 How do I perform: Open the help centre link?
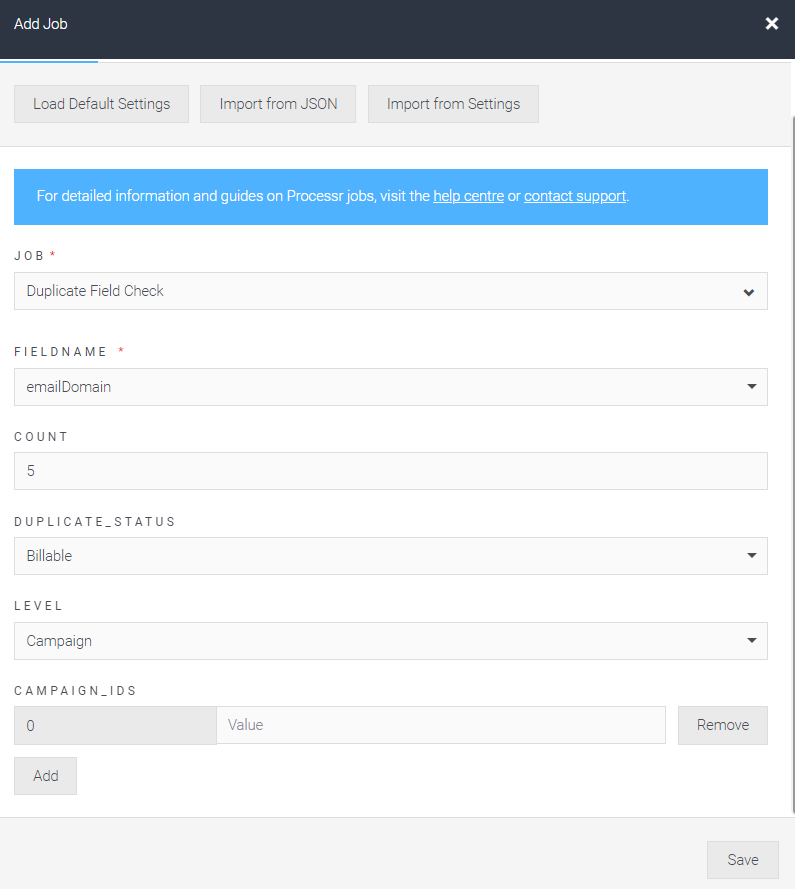click(x=468, y=196)
